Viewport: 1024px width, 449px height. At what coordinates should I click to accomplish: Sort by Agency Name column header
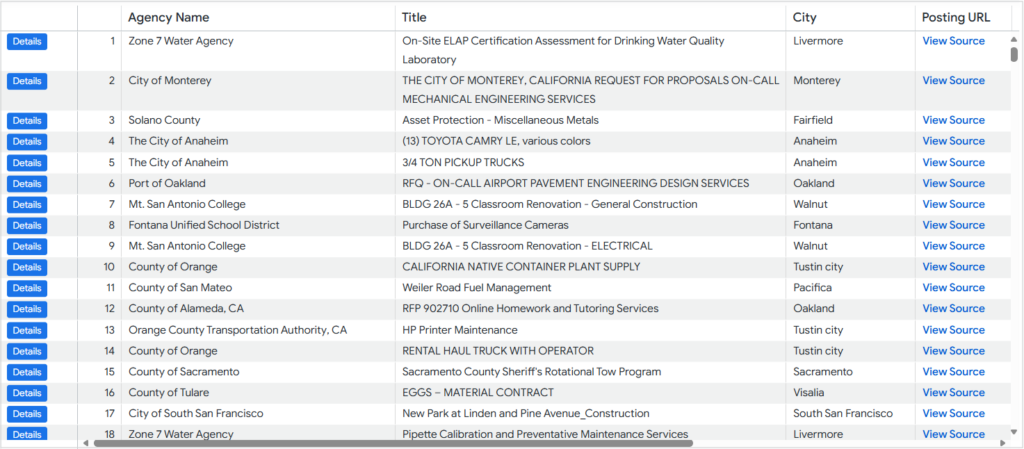[x=168, y=17]
